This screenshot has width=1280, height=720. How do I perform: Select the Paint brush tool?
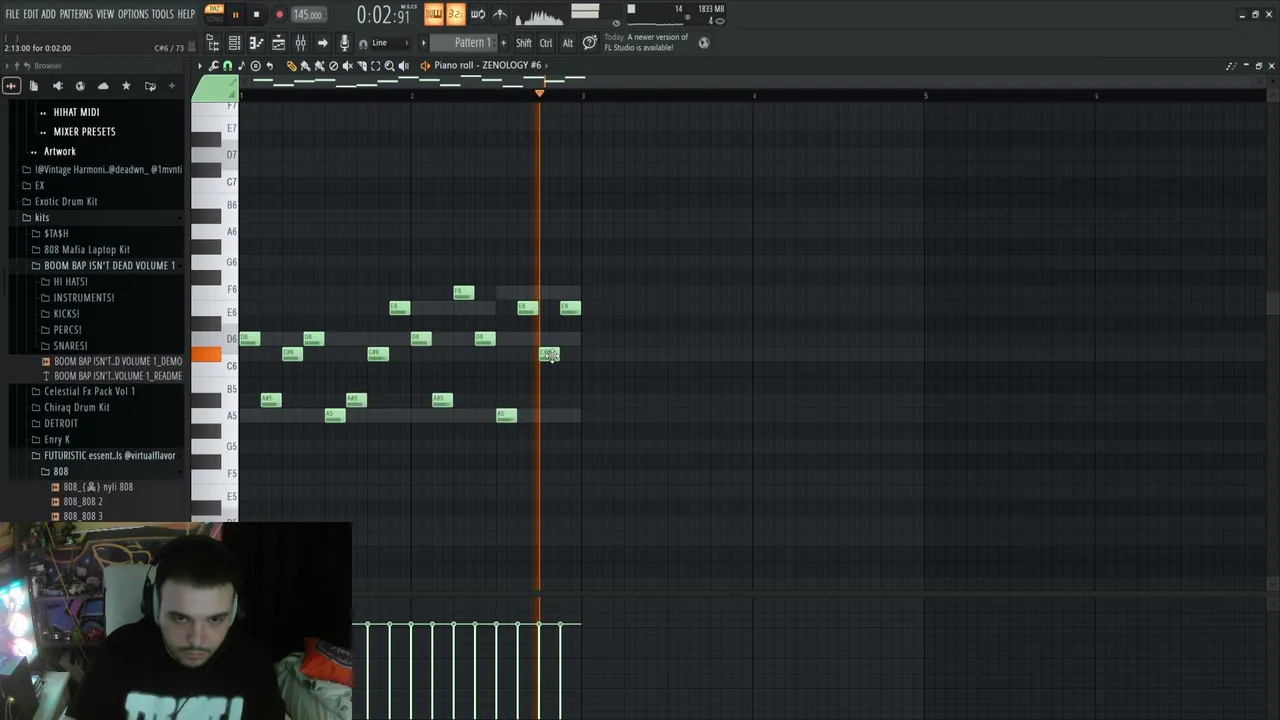click(x=305, y=66)
